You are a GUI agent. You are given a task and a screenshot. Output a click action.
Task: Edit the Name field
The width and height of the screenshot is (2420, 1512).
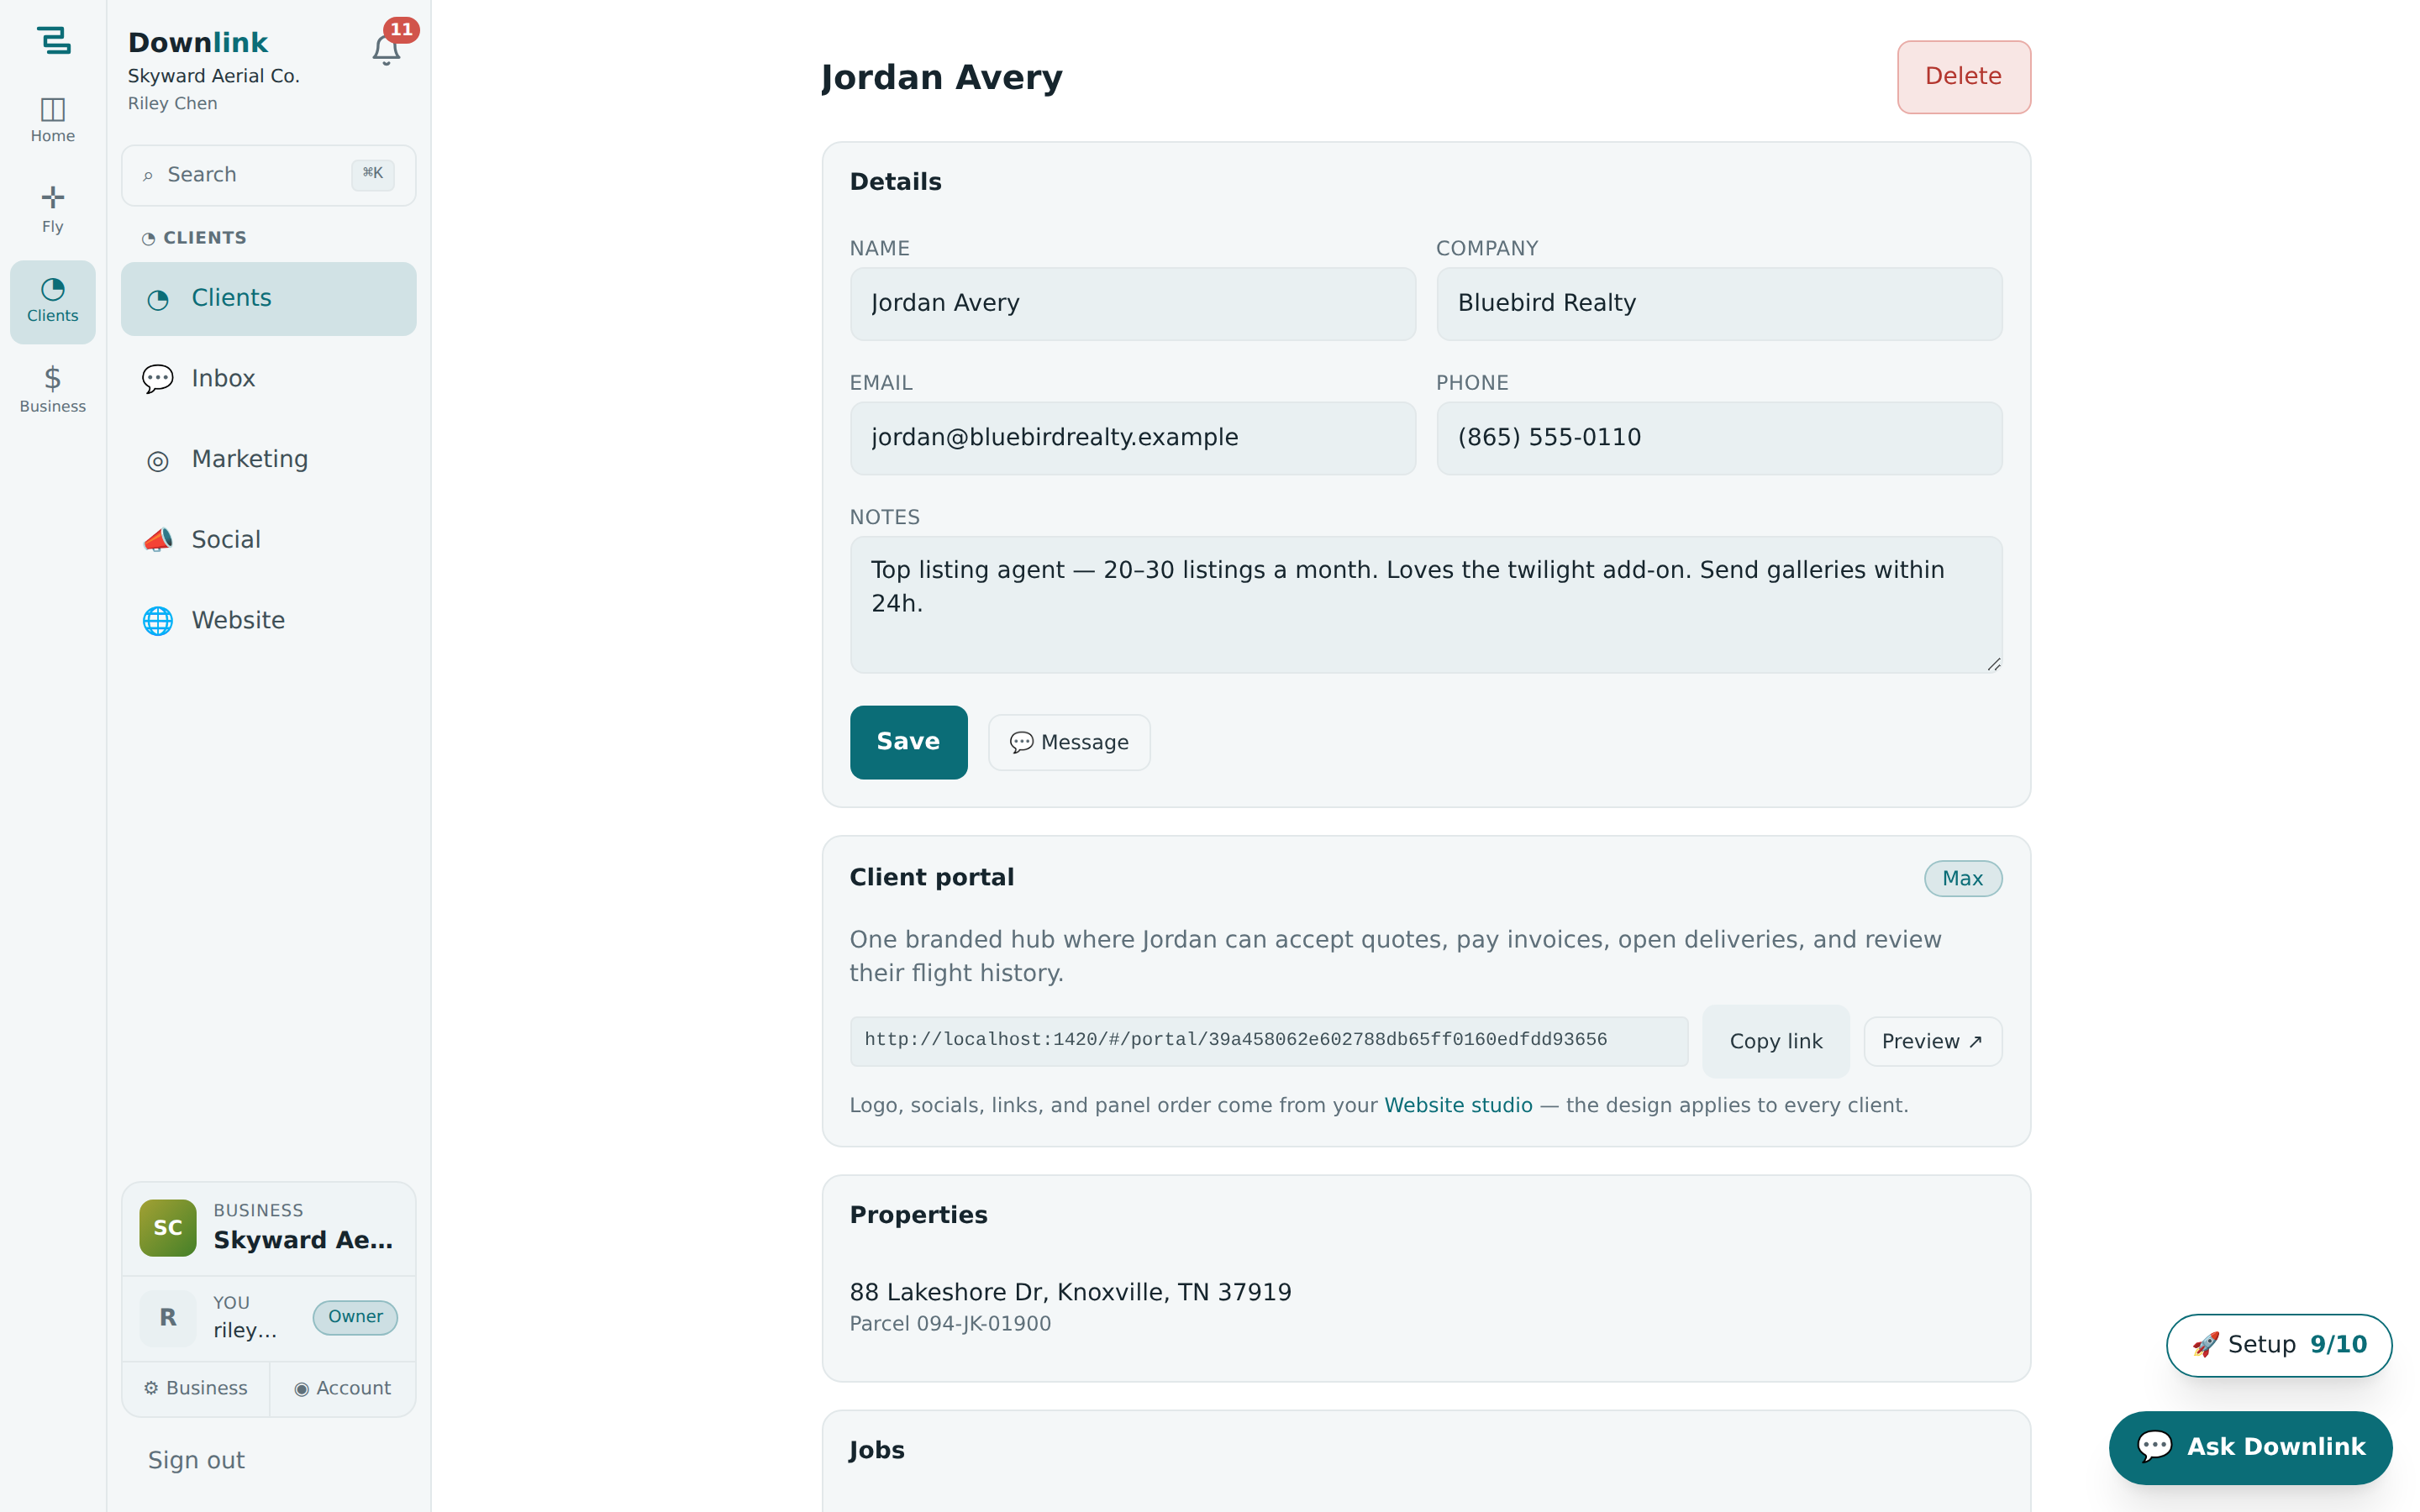[x=1133, y=304]
